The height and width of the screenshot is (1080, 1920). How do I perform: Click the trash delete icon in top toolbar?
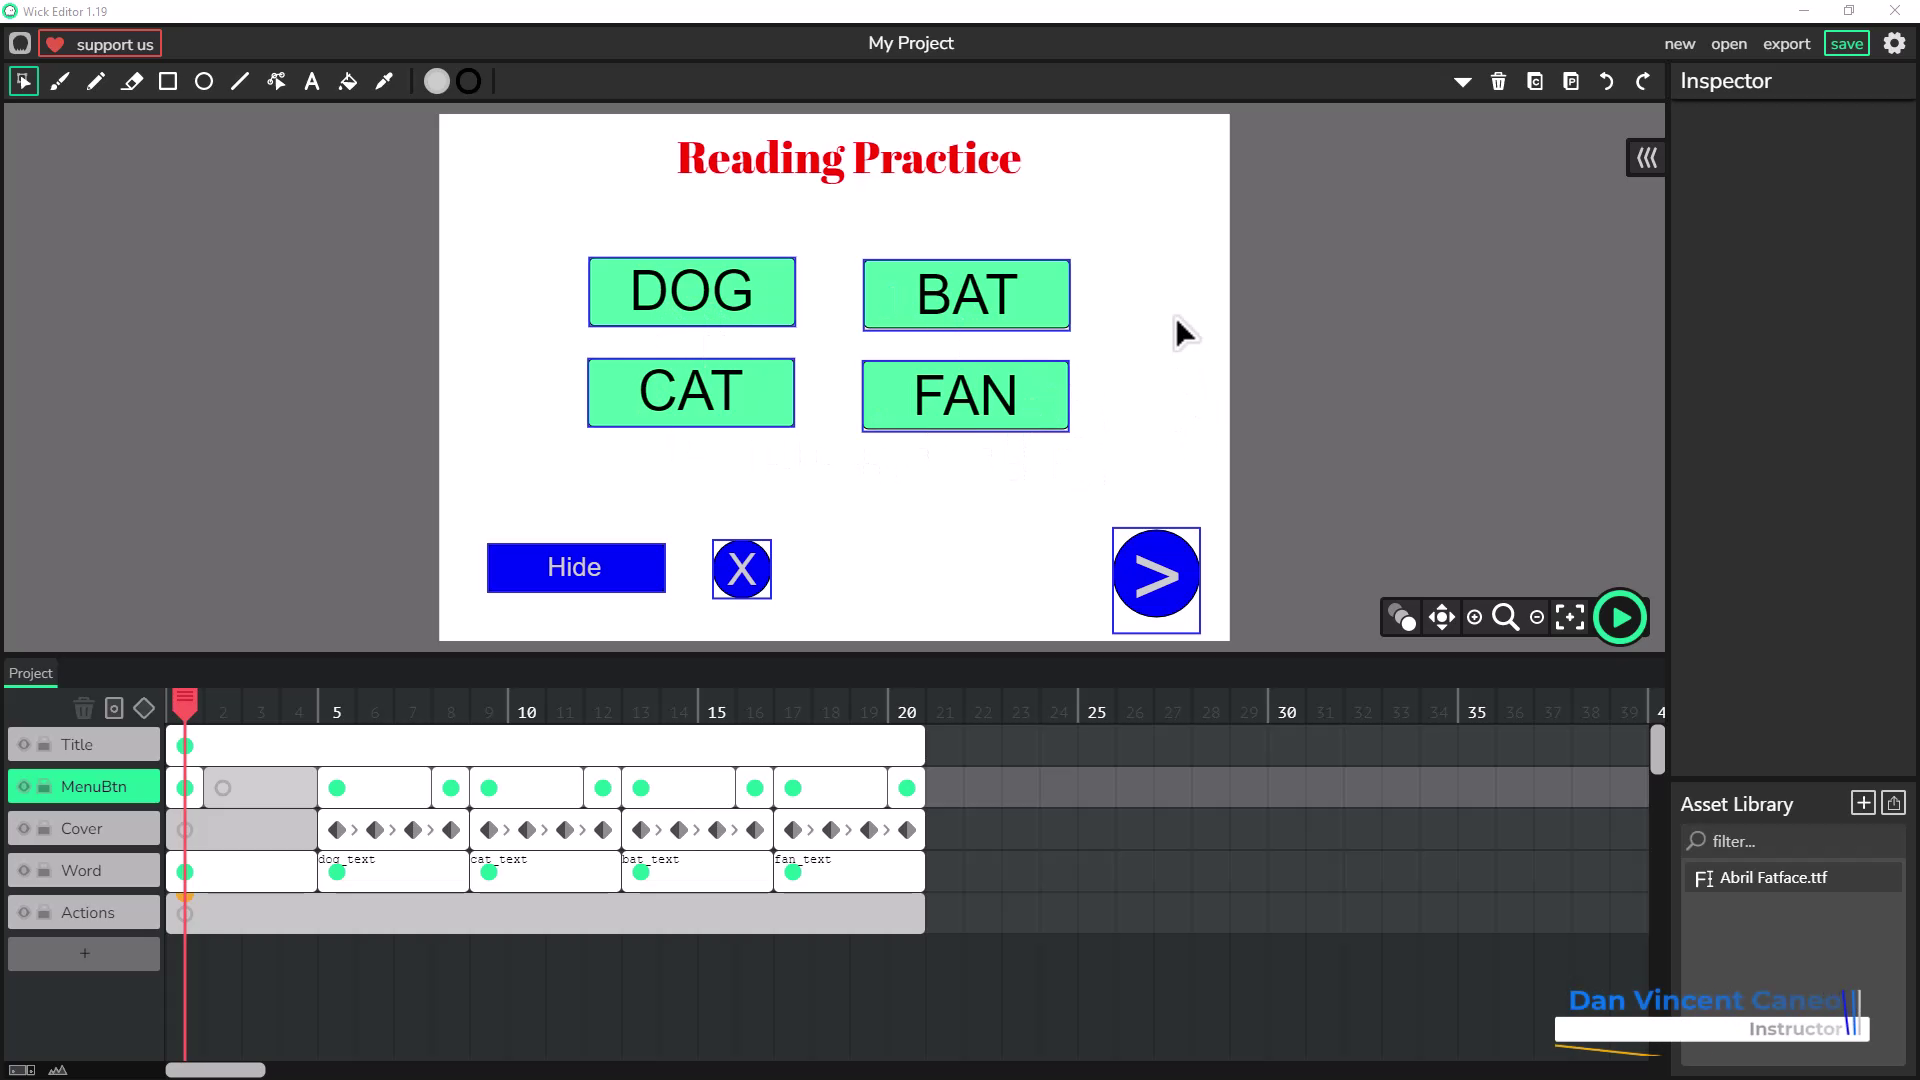(1498, 82)
